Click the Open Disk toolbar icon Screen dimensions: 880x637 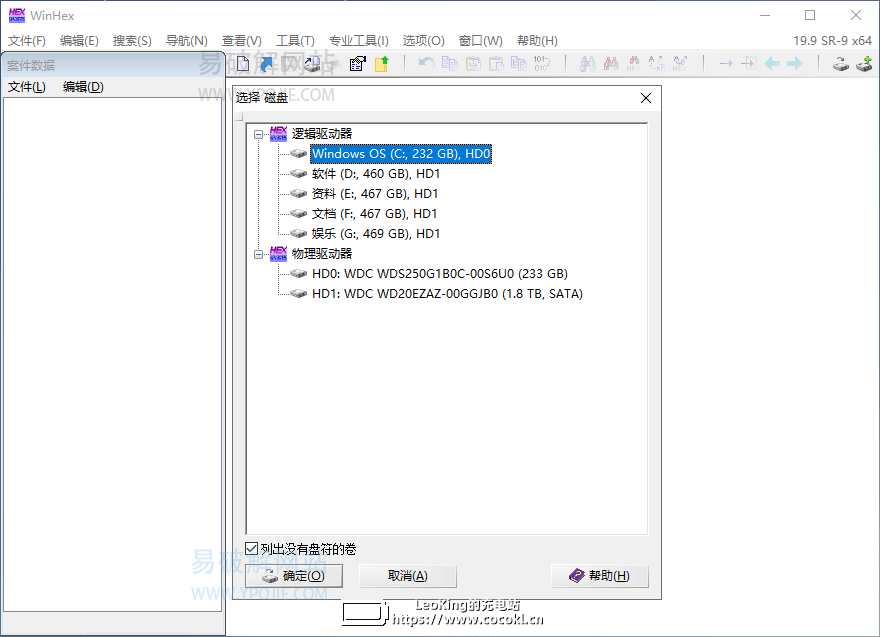pyautogui.click(x=841, y=64)
